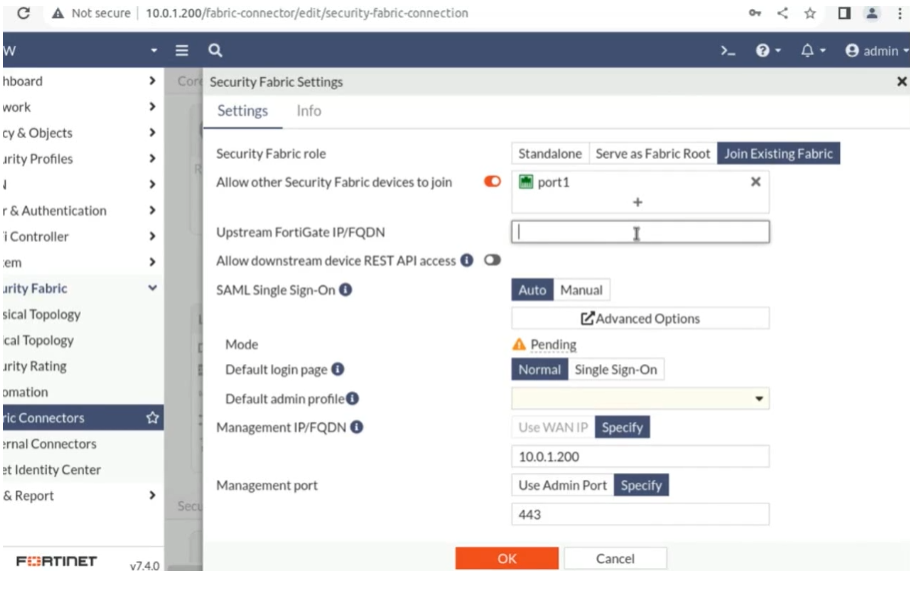Screen dimensions: 915x589
Task: Open the Default admin profile dropdown
Action: tap(640, 399)
